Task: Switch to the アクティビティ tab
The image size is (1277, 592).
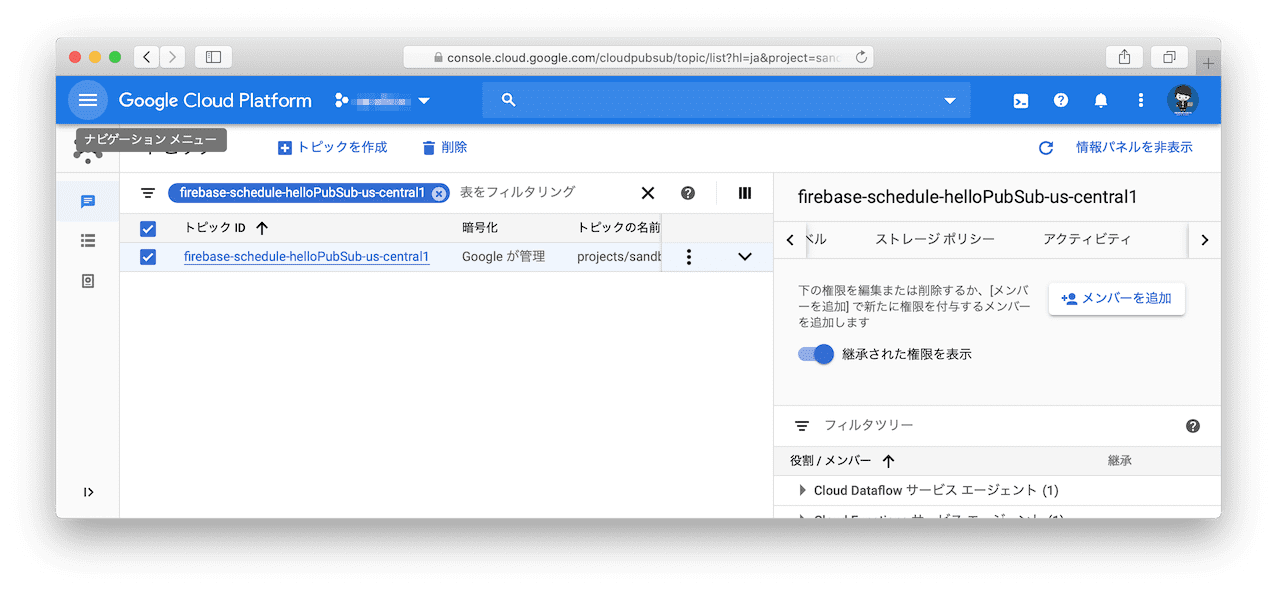Action: (x=1087, y=239)
